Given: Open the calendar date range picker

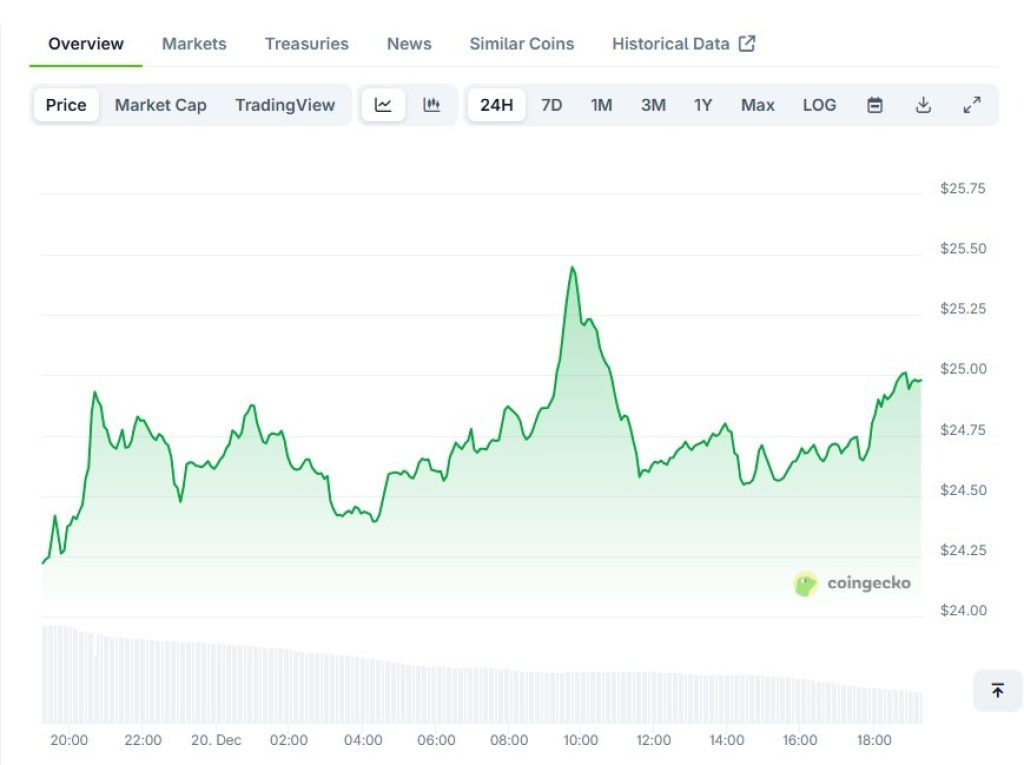Looking at the screenshot, I should coord(874,105).
